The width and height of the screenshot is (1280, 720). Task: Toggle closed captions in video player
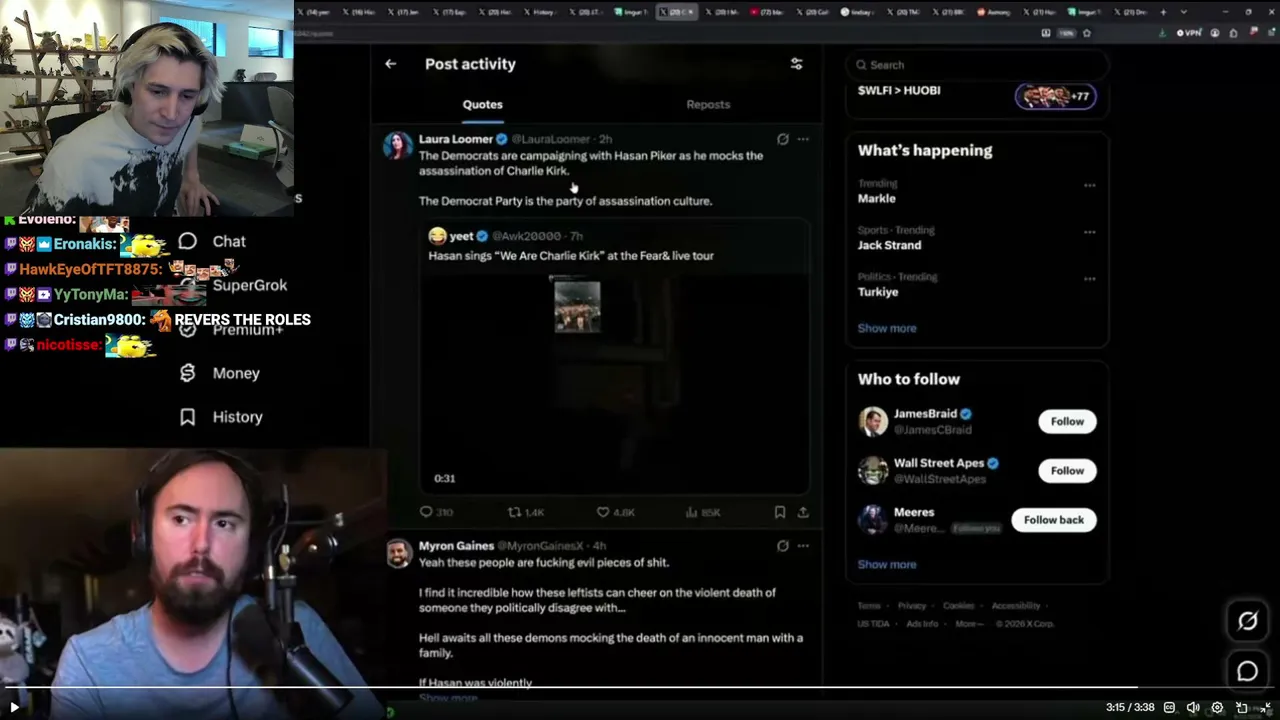pyautogui.click(x=1169, y=707)
